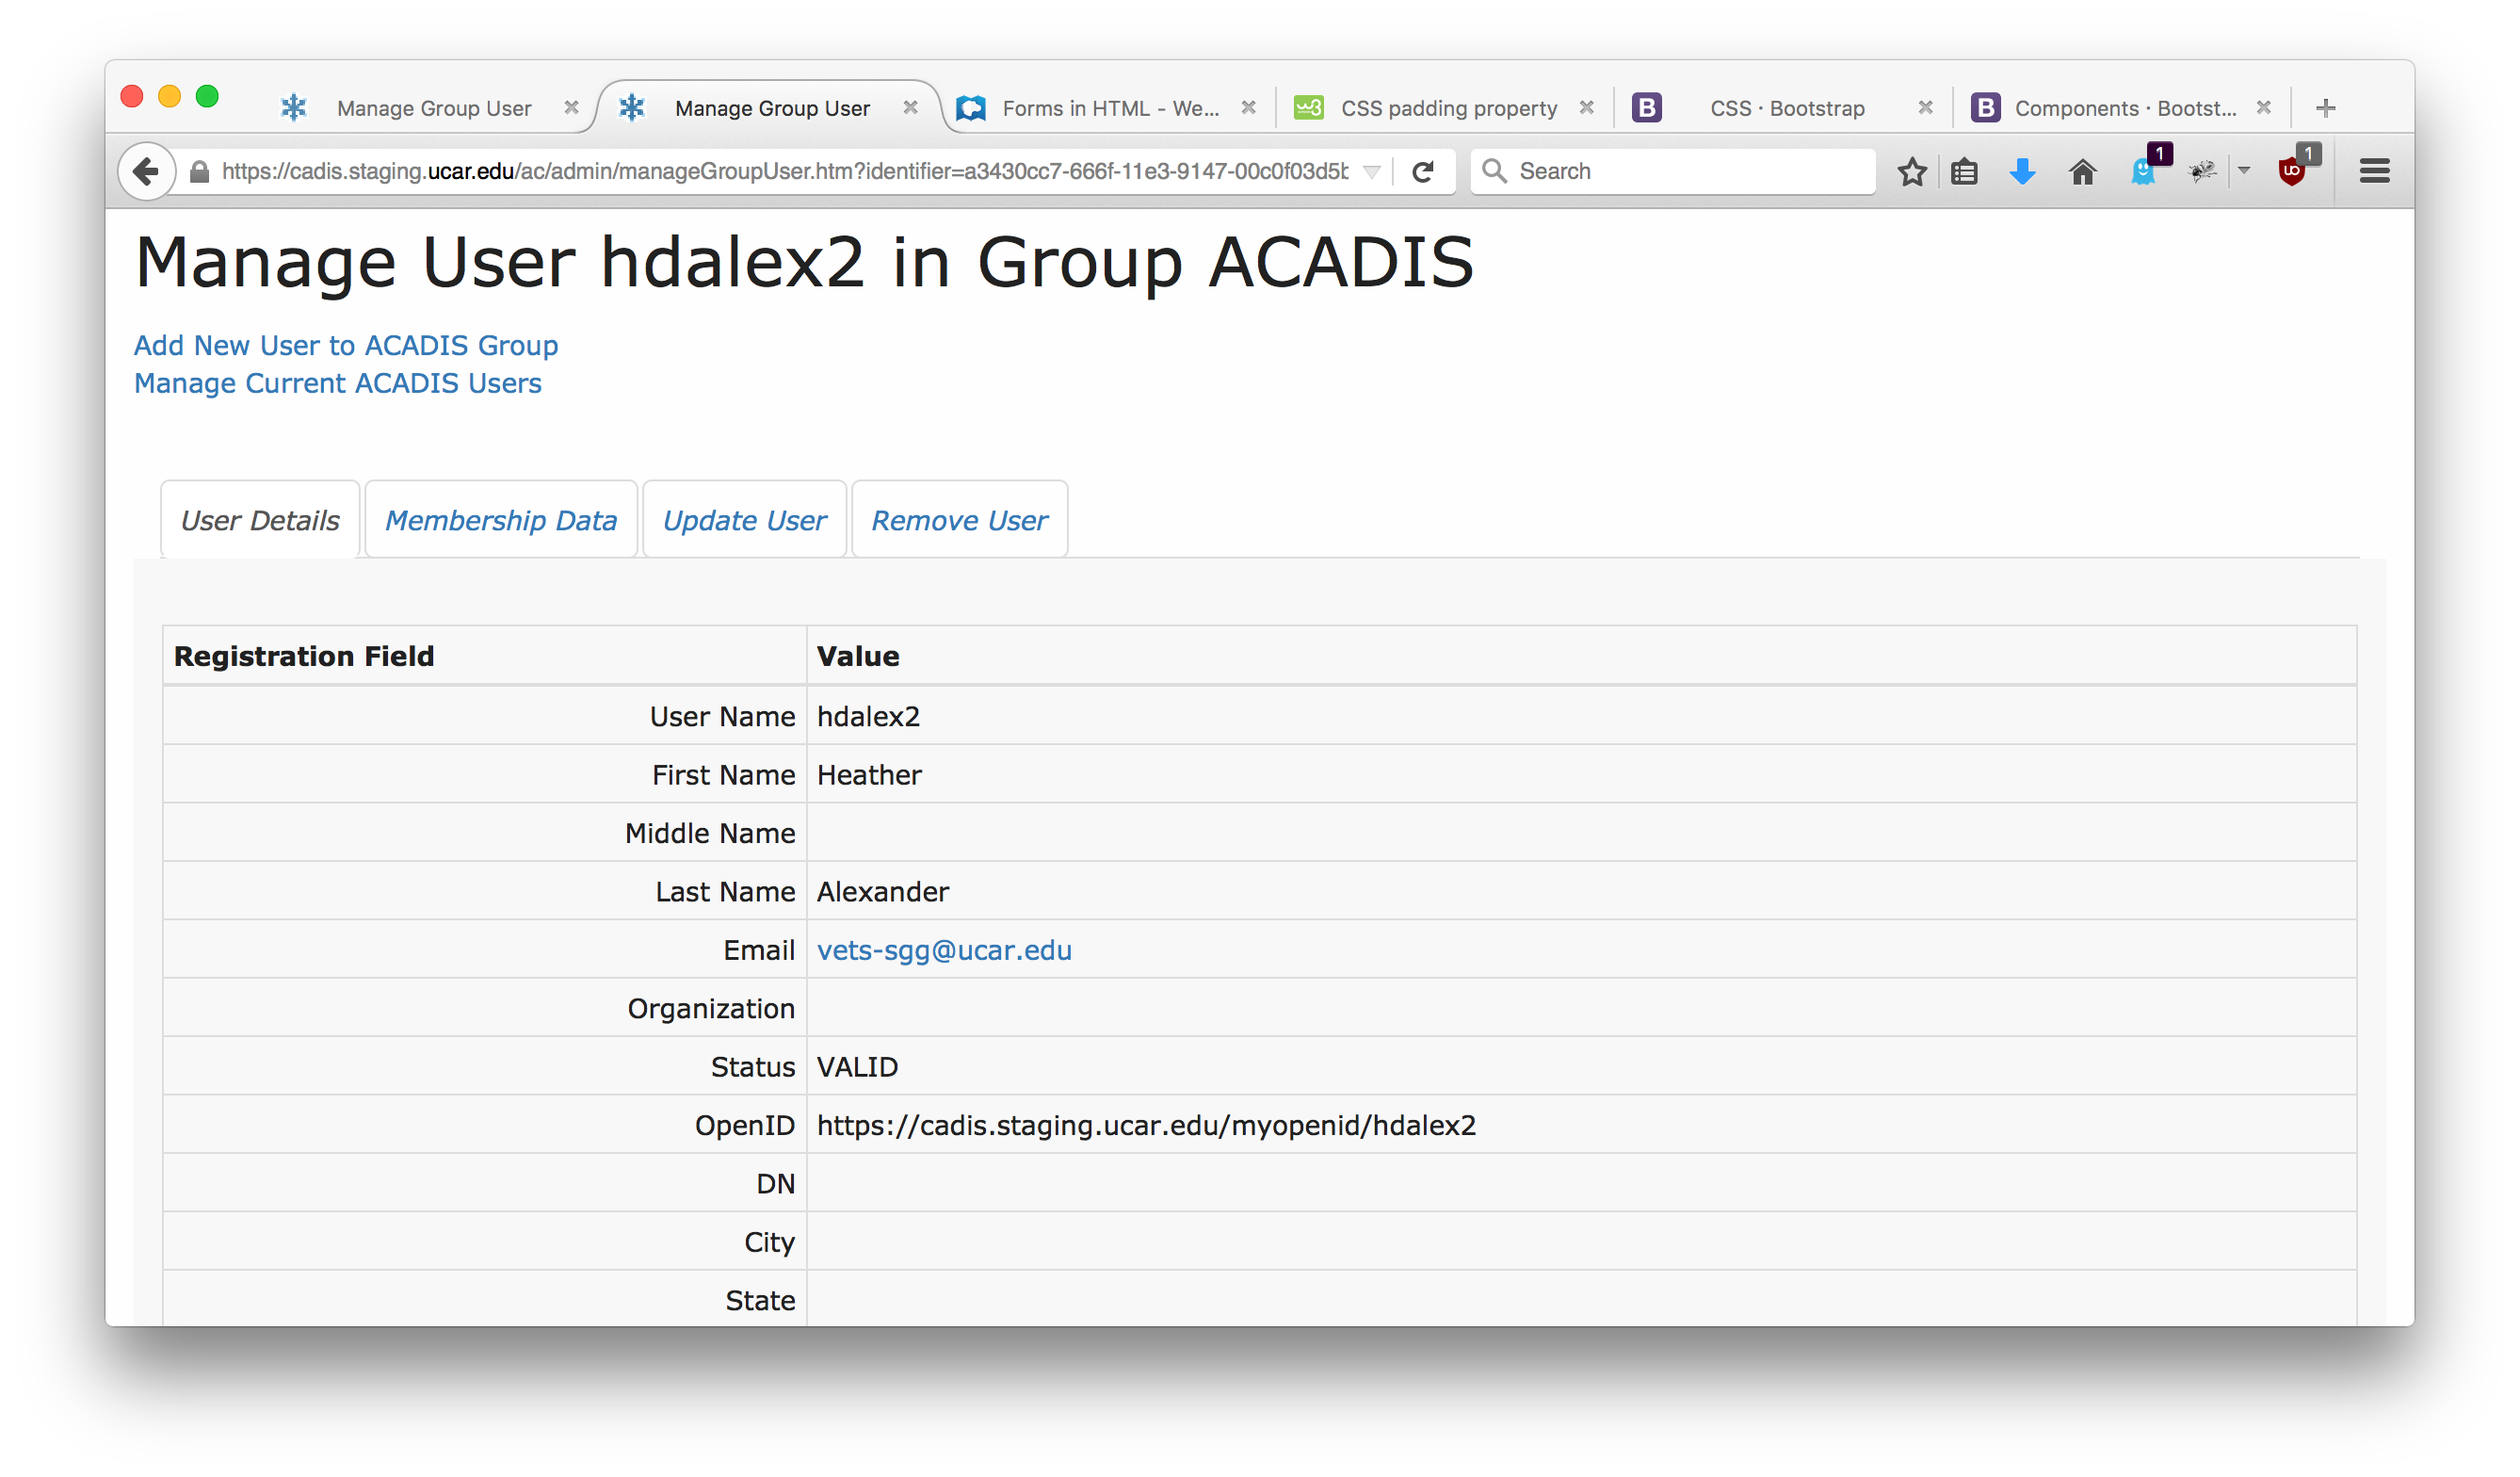
Task: Open Manage Current ACADIS Users link
Action: [338, 383]
